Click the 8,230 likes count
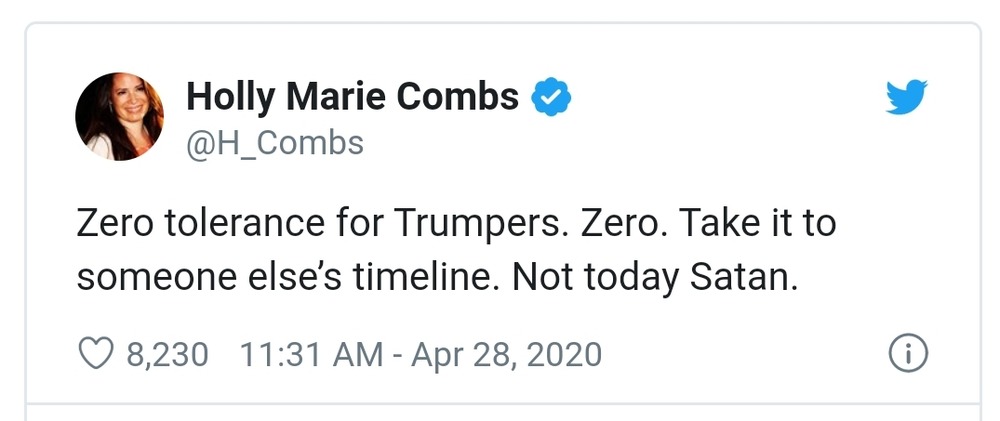Viewport: 1000px width, 421px height. (168, 354)
